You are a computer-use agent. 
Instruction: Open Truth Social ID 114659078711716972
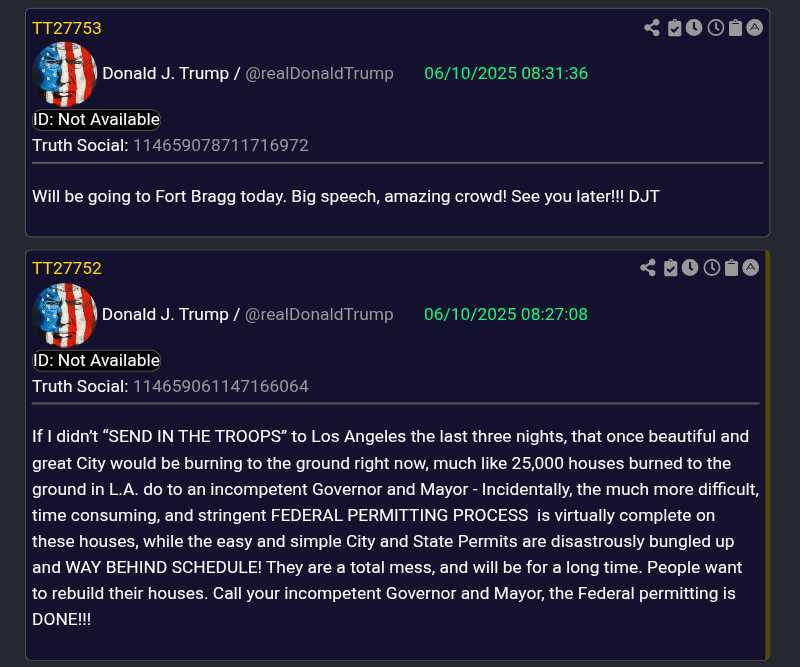pyautogui.click(x=221, y=145)
